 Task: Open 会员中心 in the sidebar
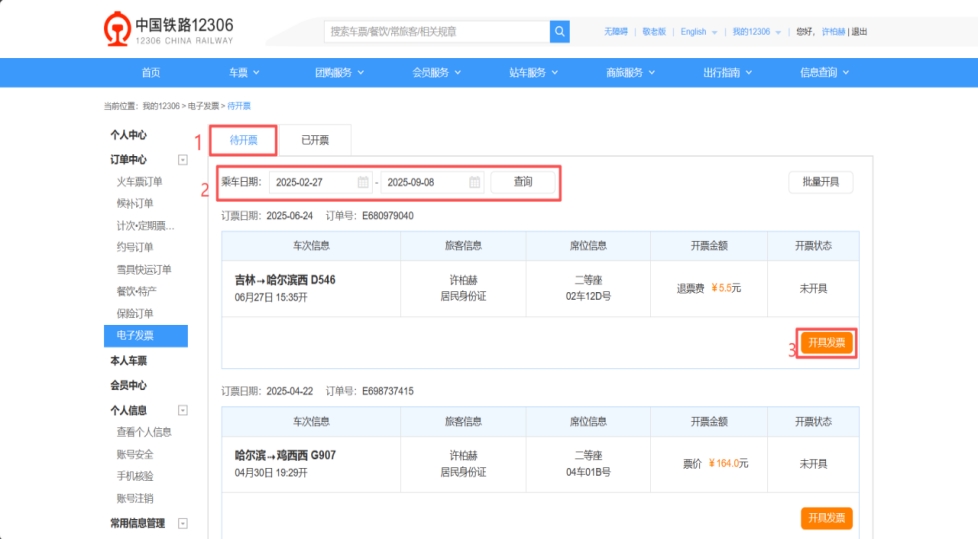click(128, 385)
